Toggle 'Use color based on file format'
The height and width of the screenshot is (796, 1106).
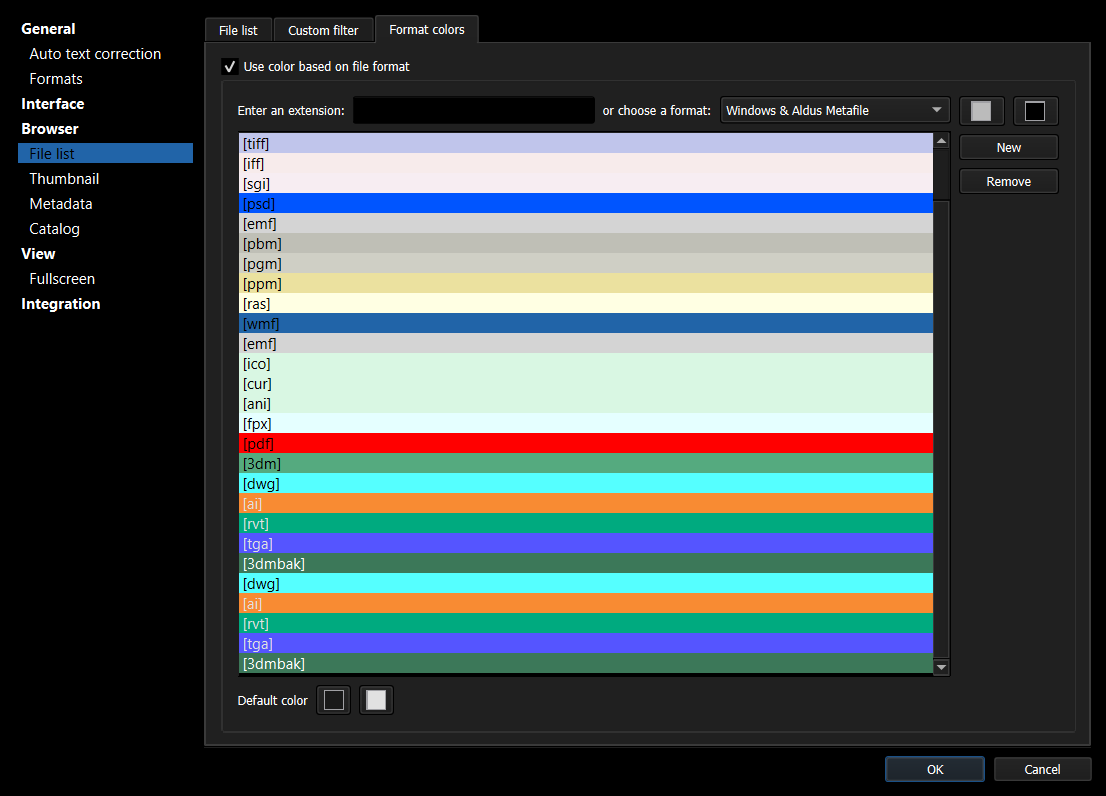(230, 67)
